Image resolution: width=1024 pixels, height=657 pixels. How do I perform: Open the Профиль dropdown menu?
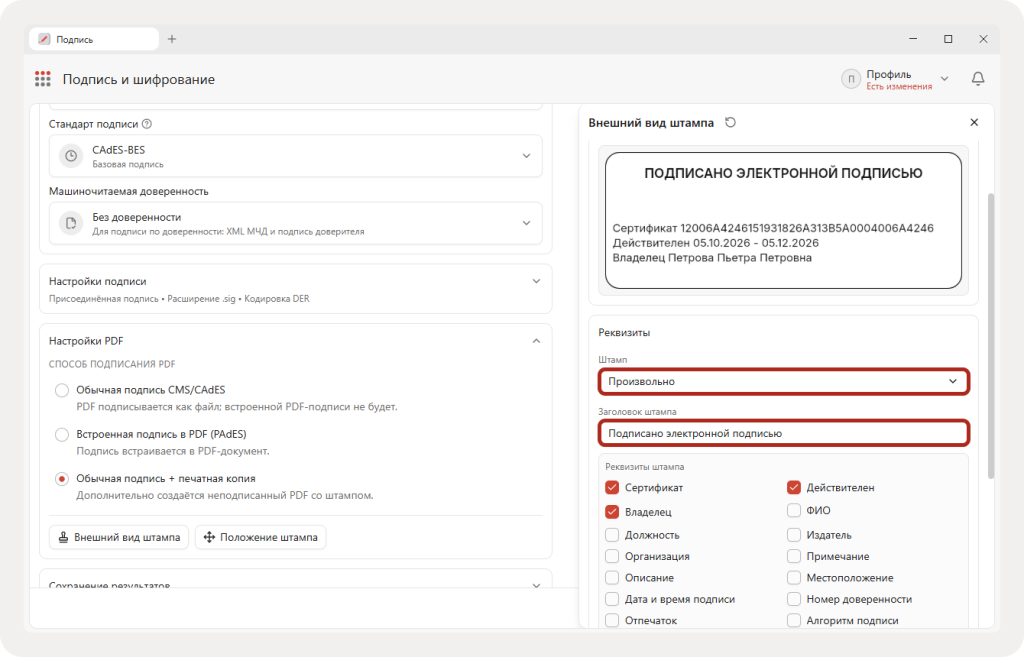tap(944, 79)
